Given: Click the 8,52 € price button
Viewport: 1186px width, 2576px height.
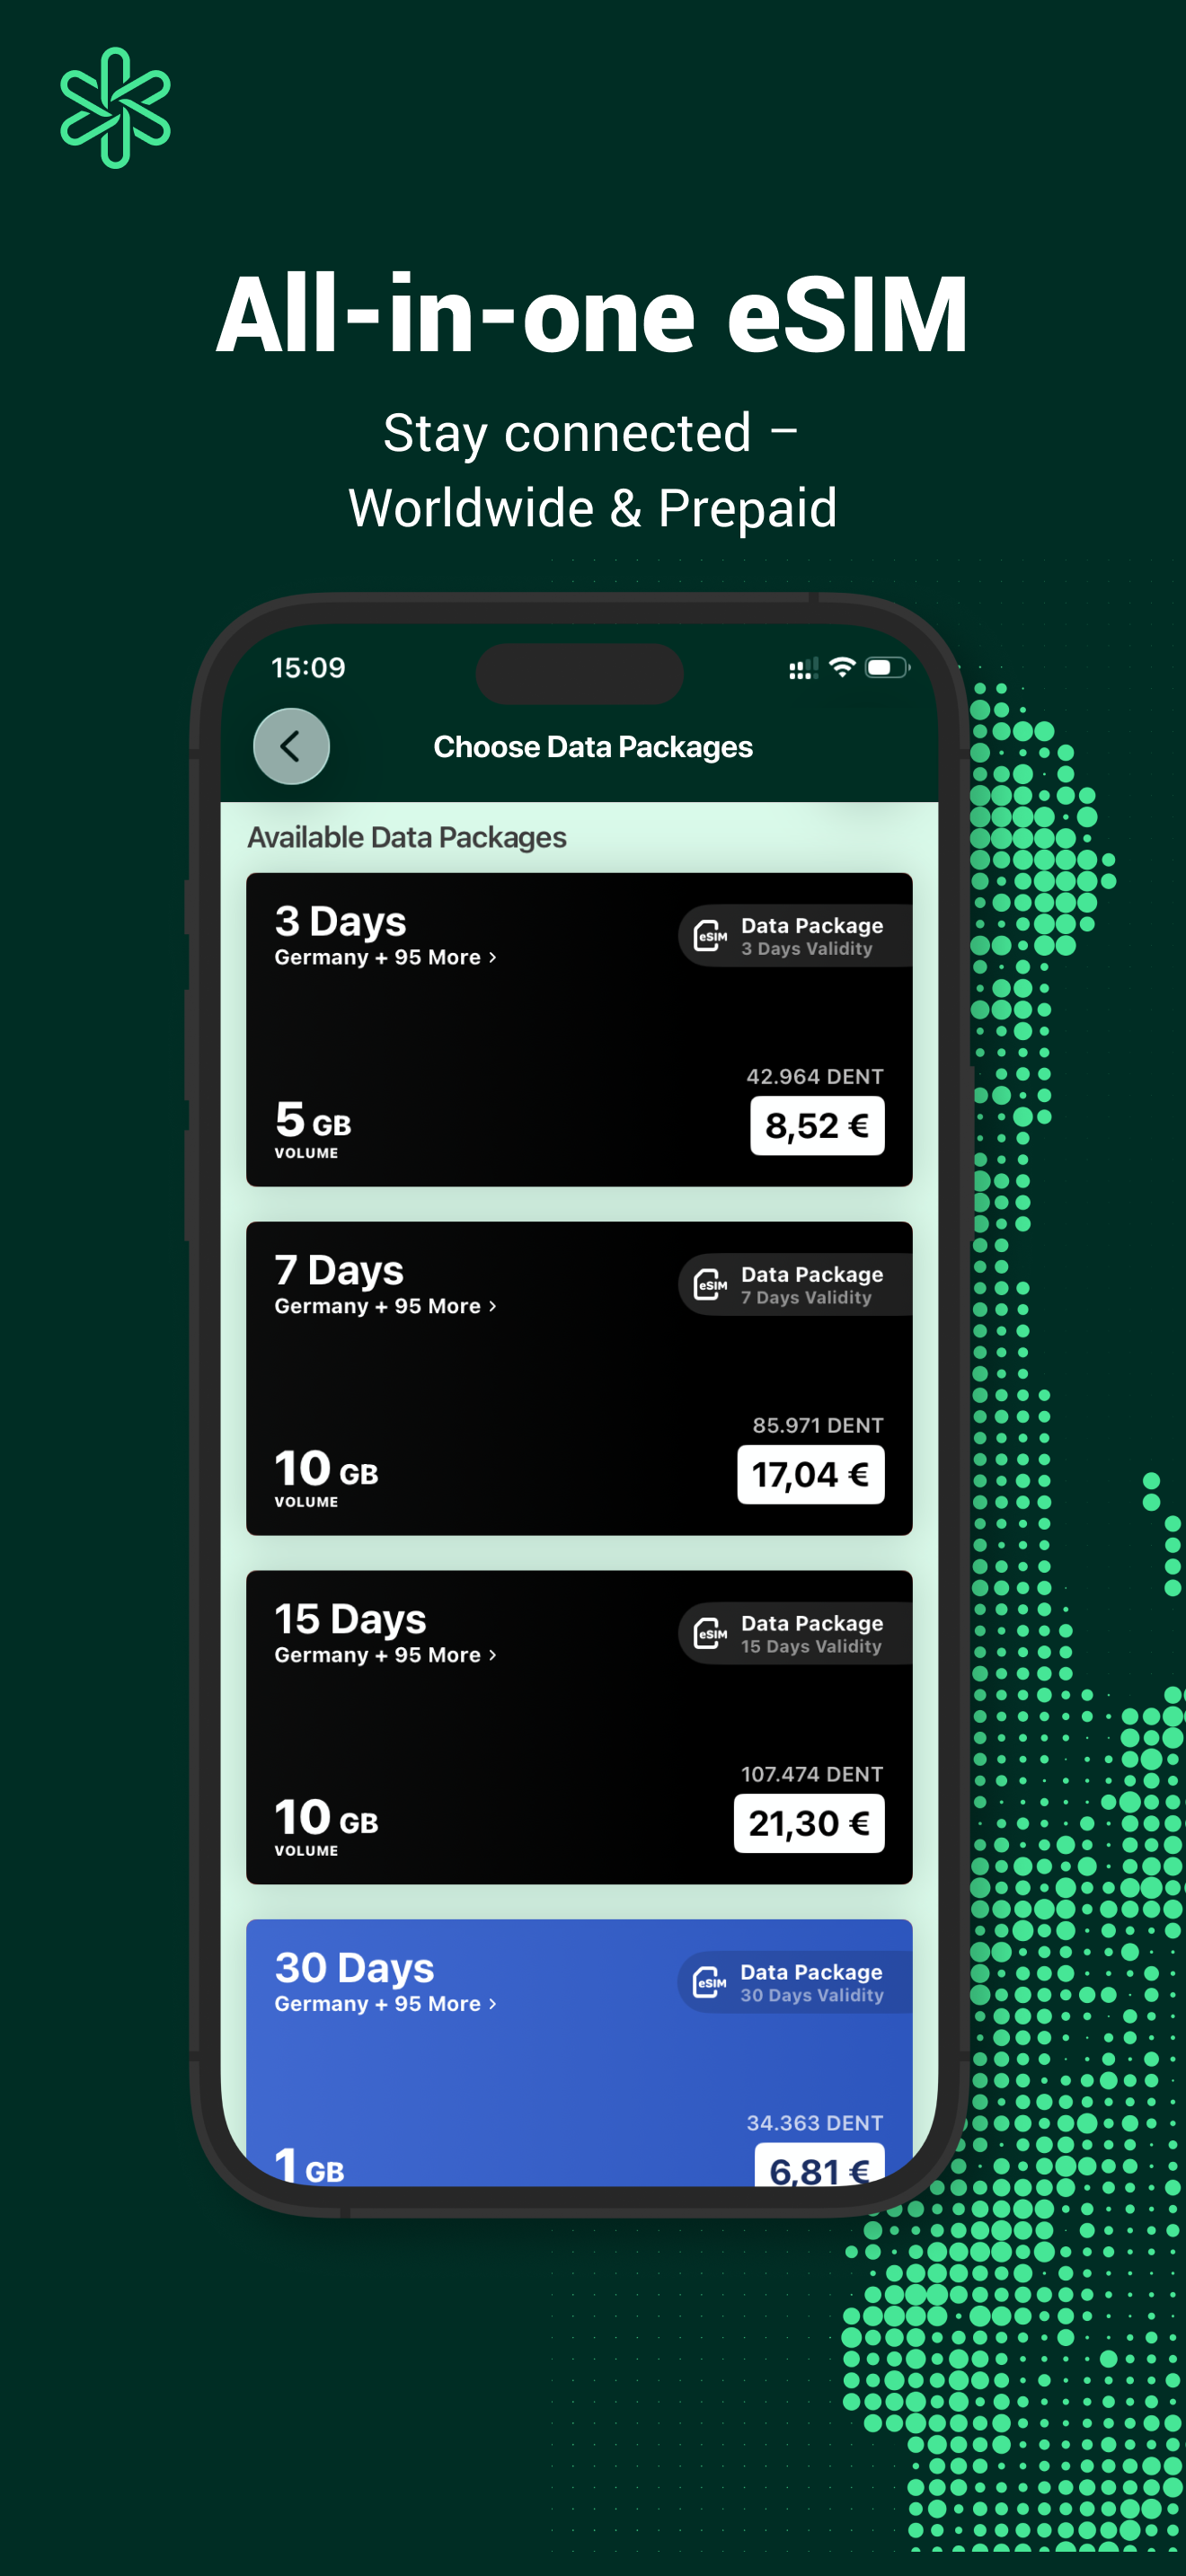Looking at the screenshot, I should [817, 1125].
